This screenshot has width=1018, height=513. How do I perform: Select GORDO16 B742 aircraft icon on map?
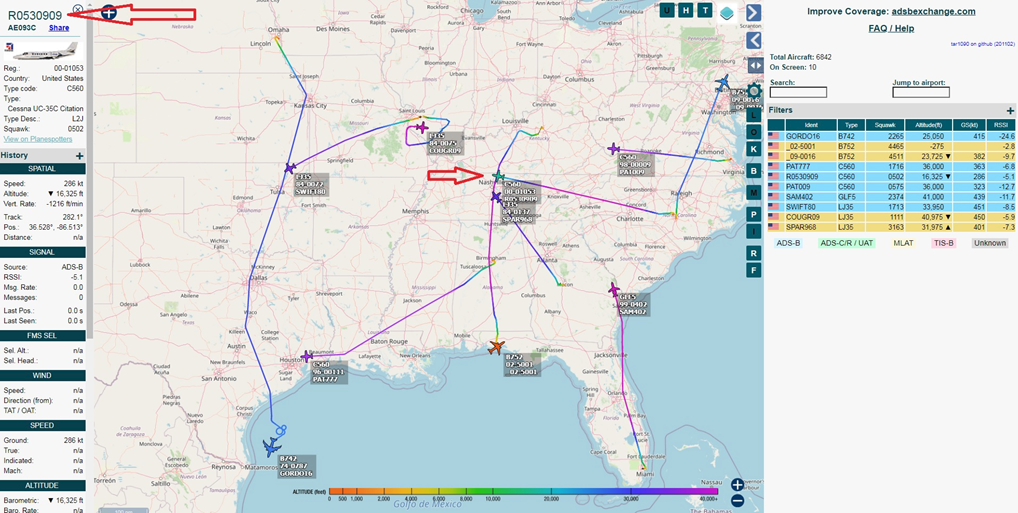[271, 447]
